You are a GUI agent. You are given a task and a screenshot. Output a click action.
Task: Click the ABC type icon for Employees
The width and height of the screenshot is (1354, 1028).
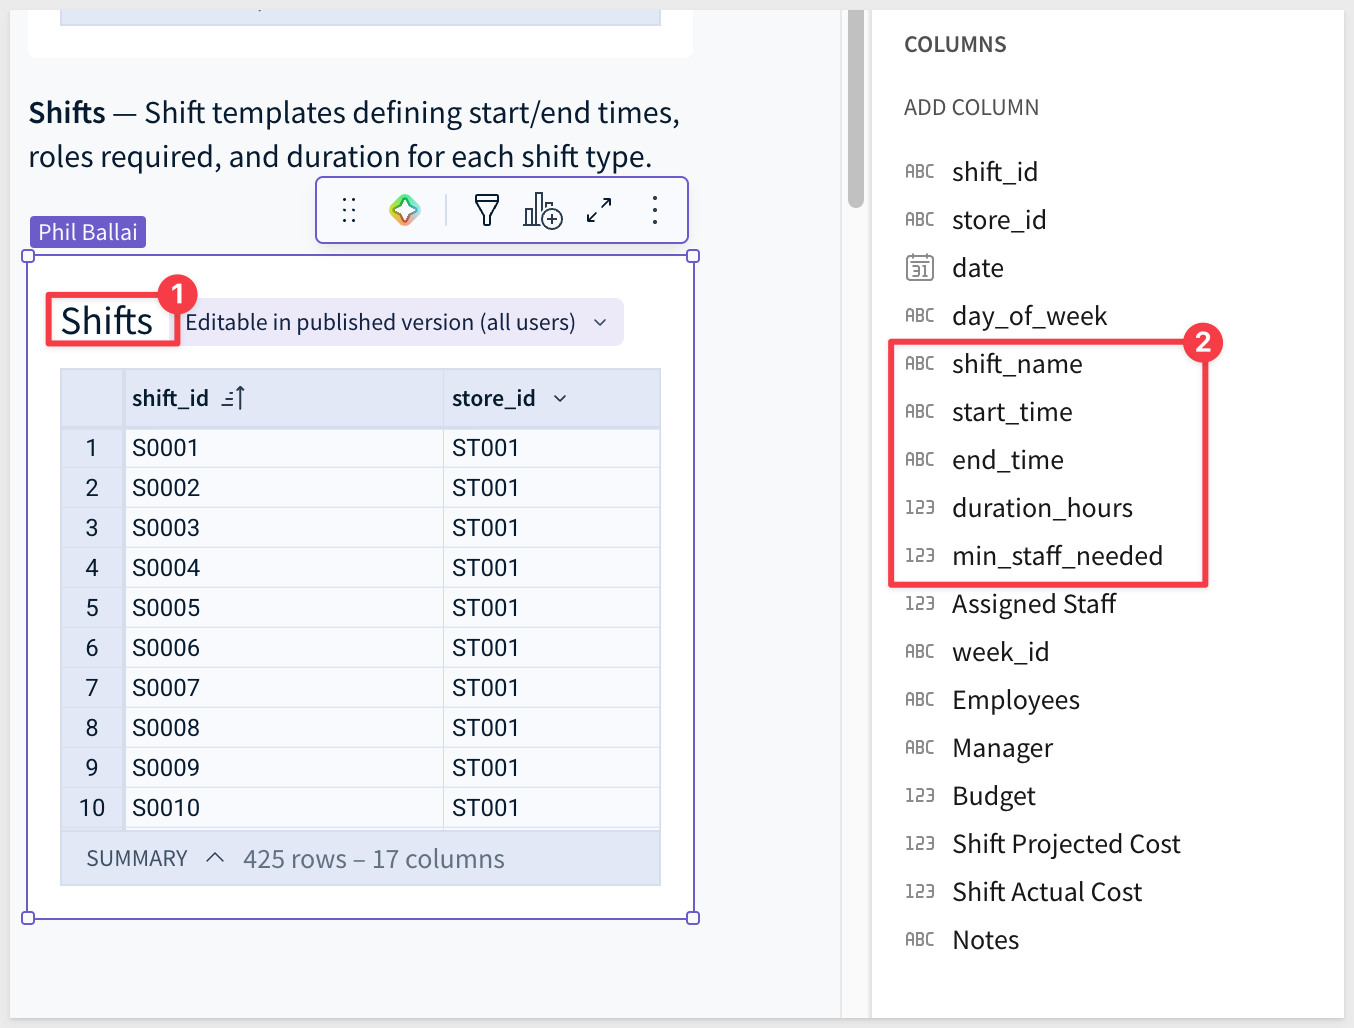point(920,700)
